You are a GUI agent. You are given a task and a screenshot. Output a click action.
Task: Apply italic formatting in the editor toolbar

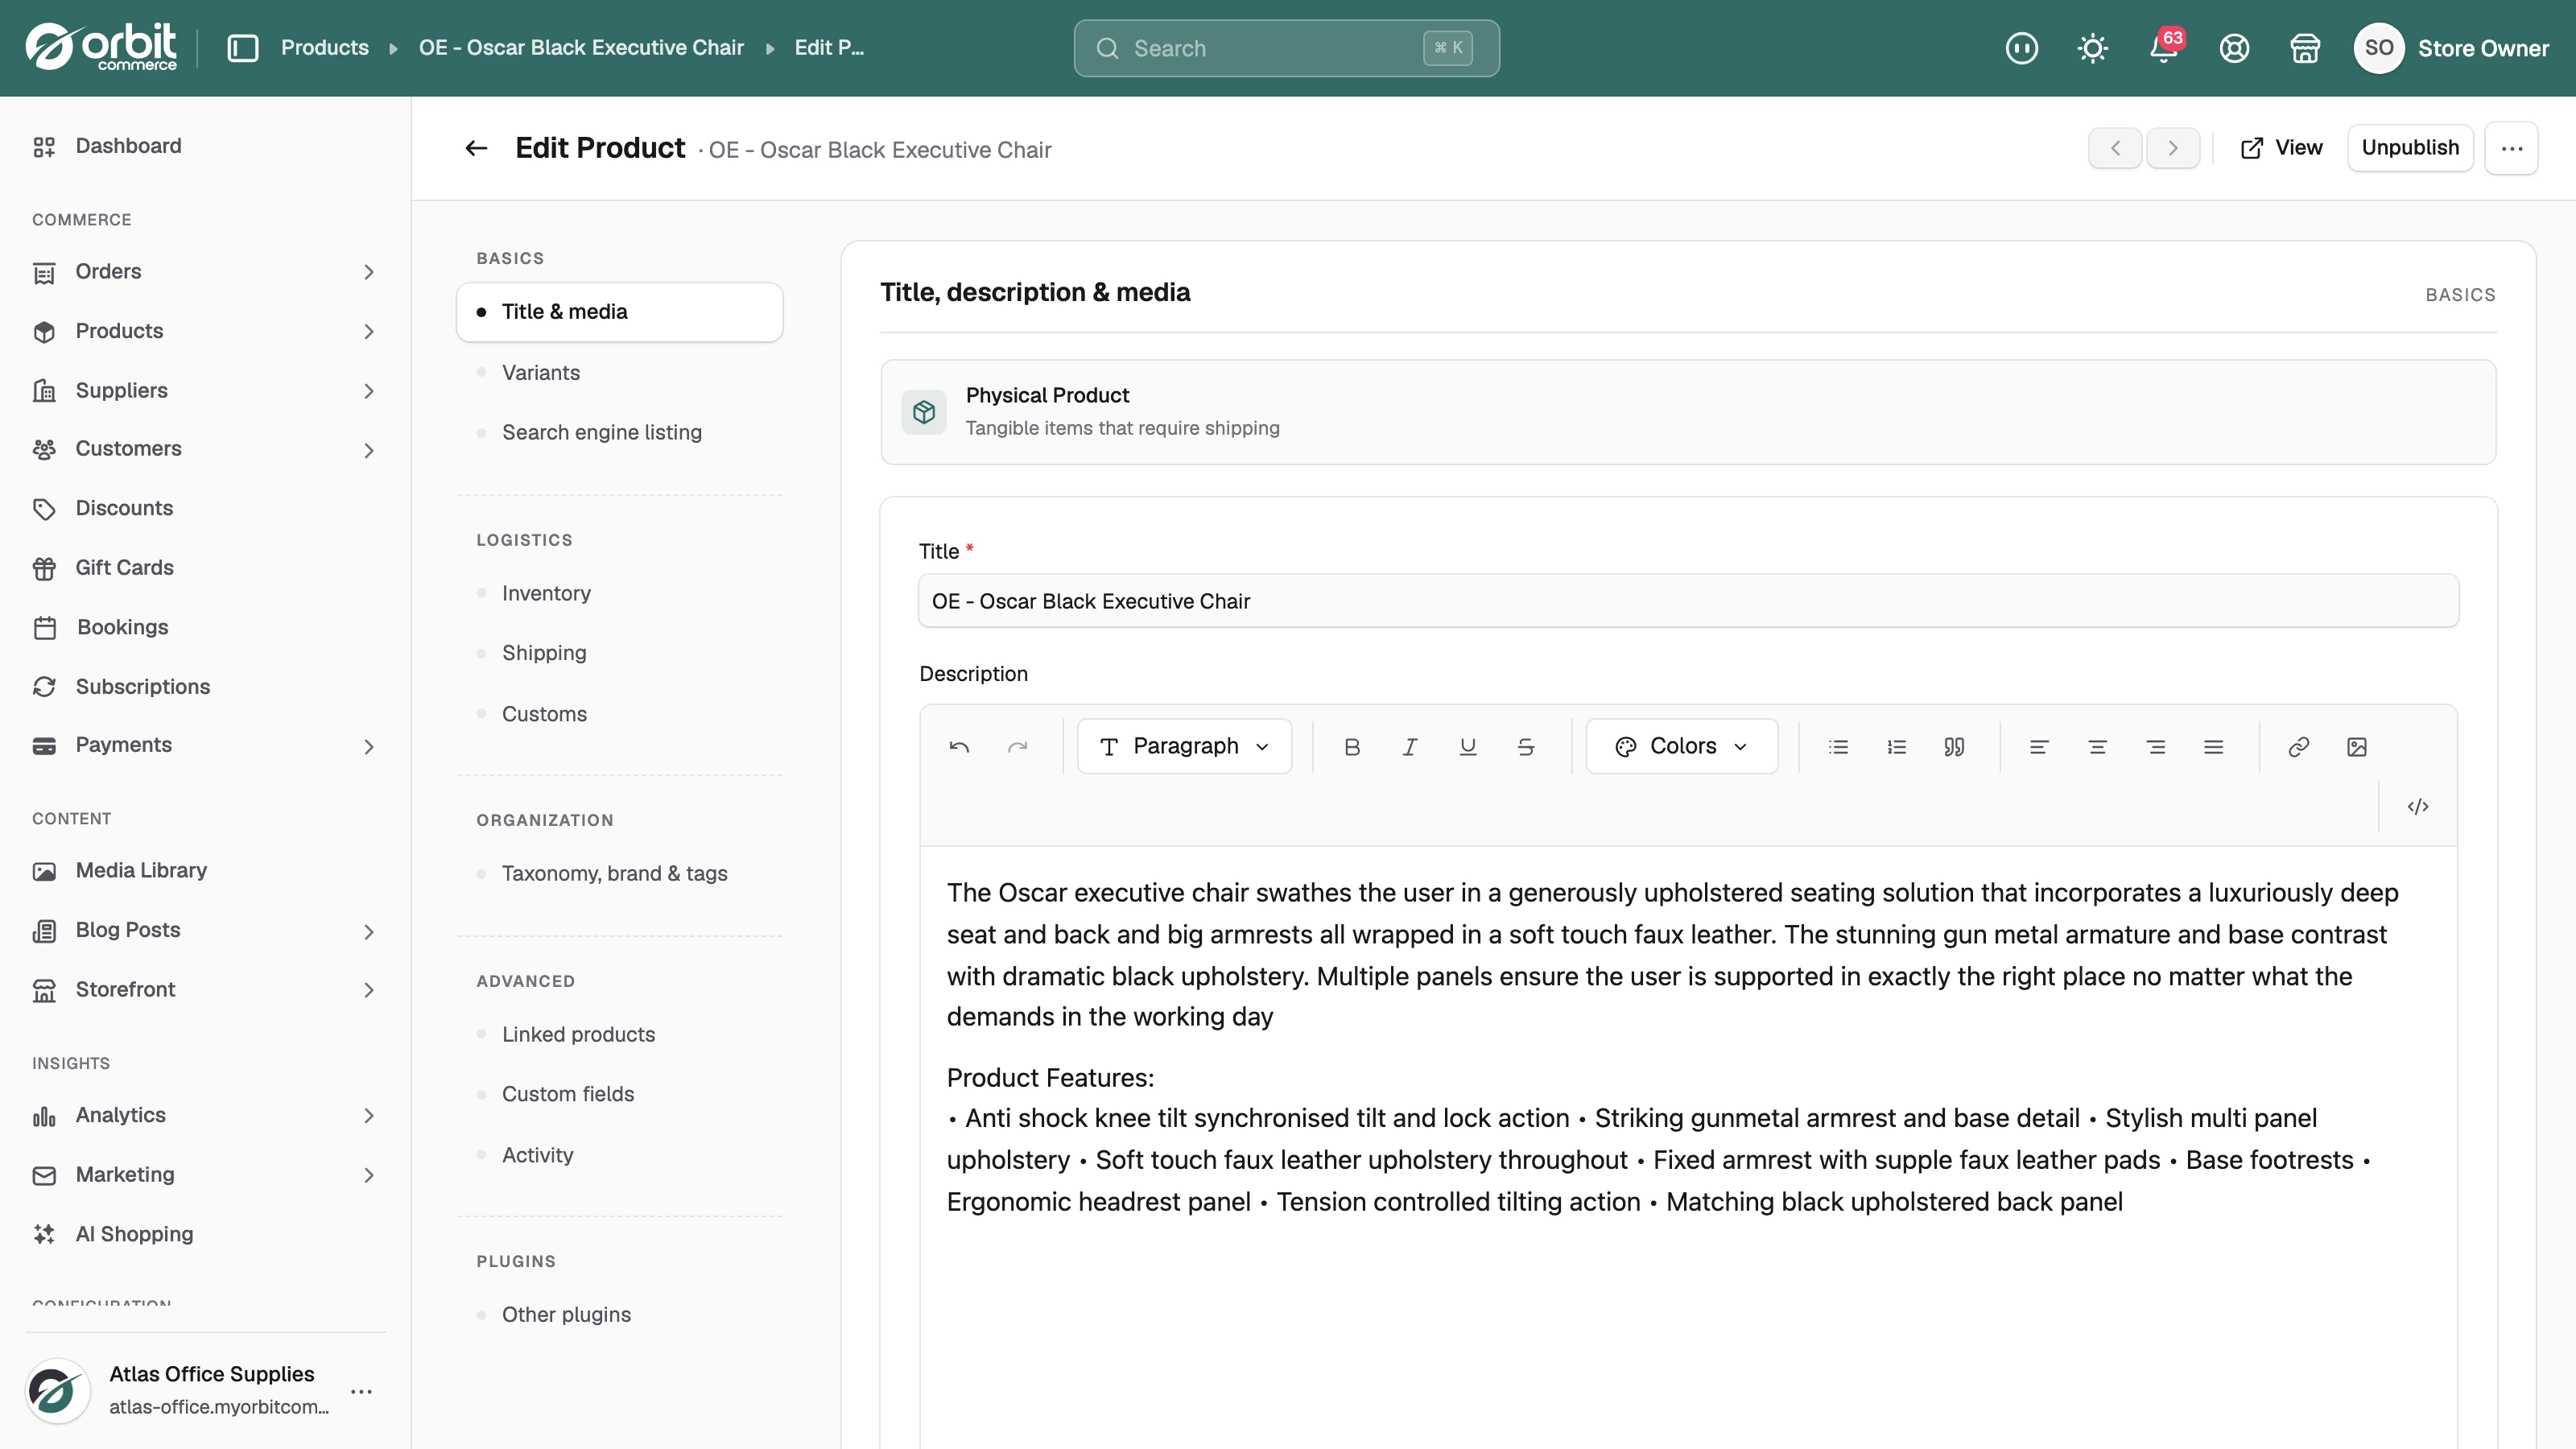(1410, 746)
